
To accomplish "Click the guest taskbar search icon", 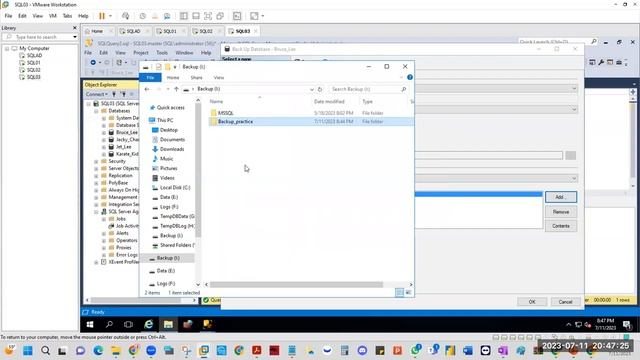I will (x=109, y=324).
